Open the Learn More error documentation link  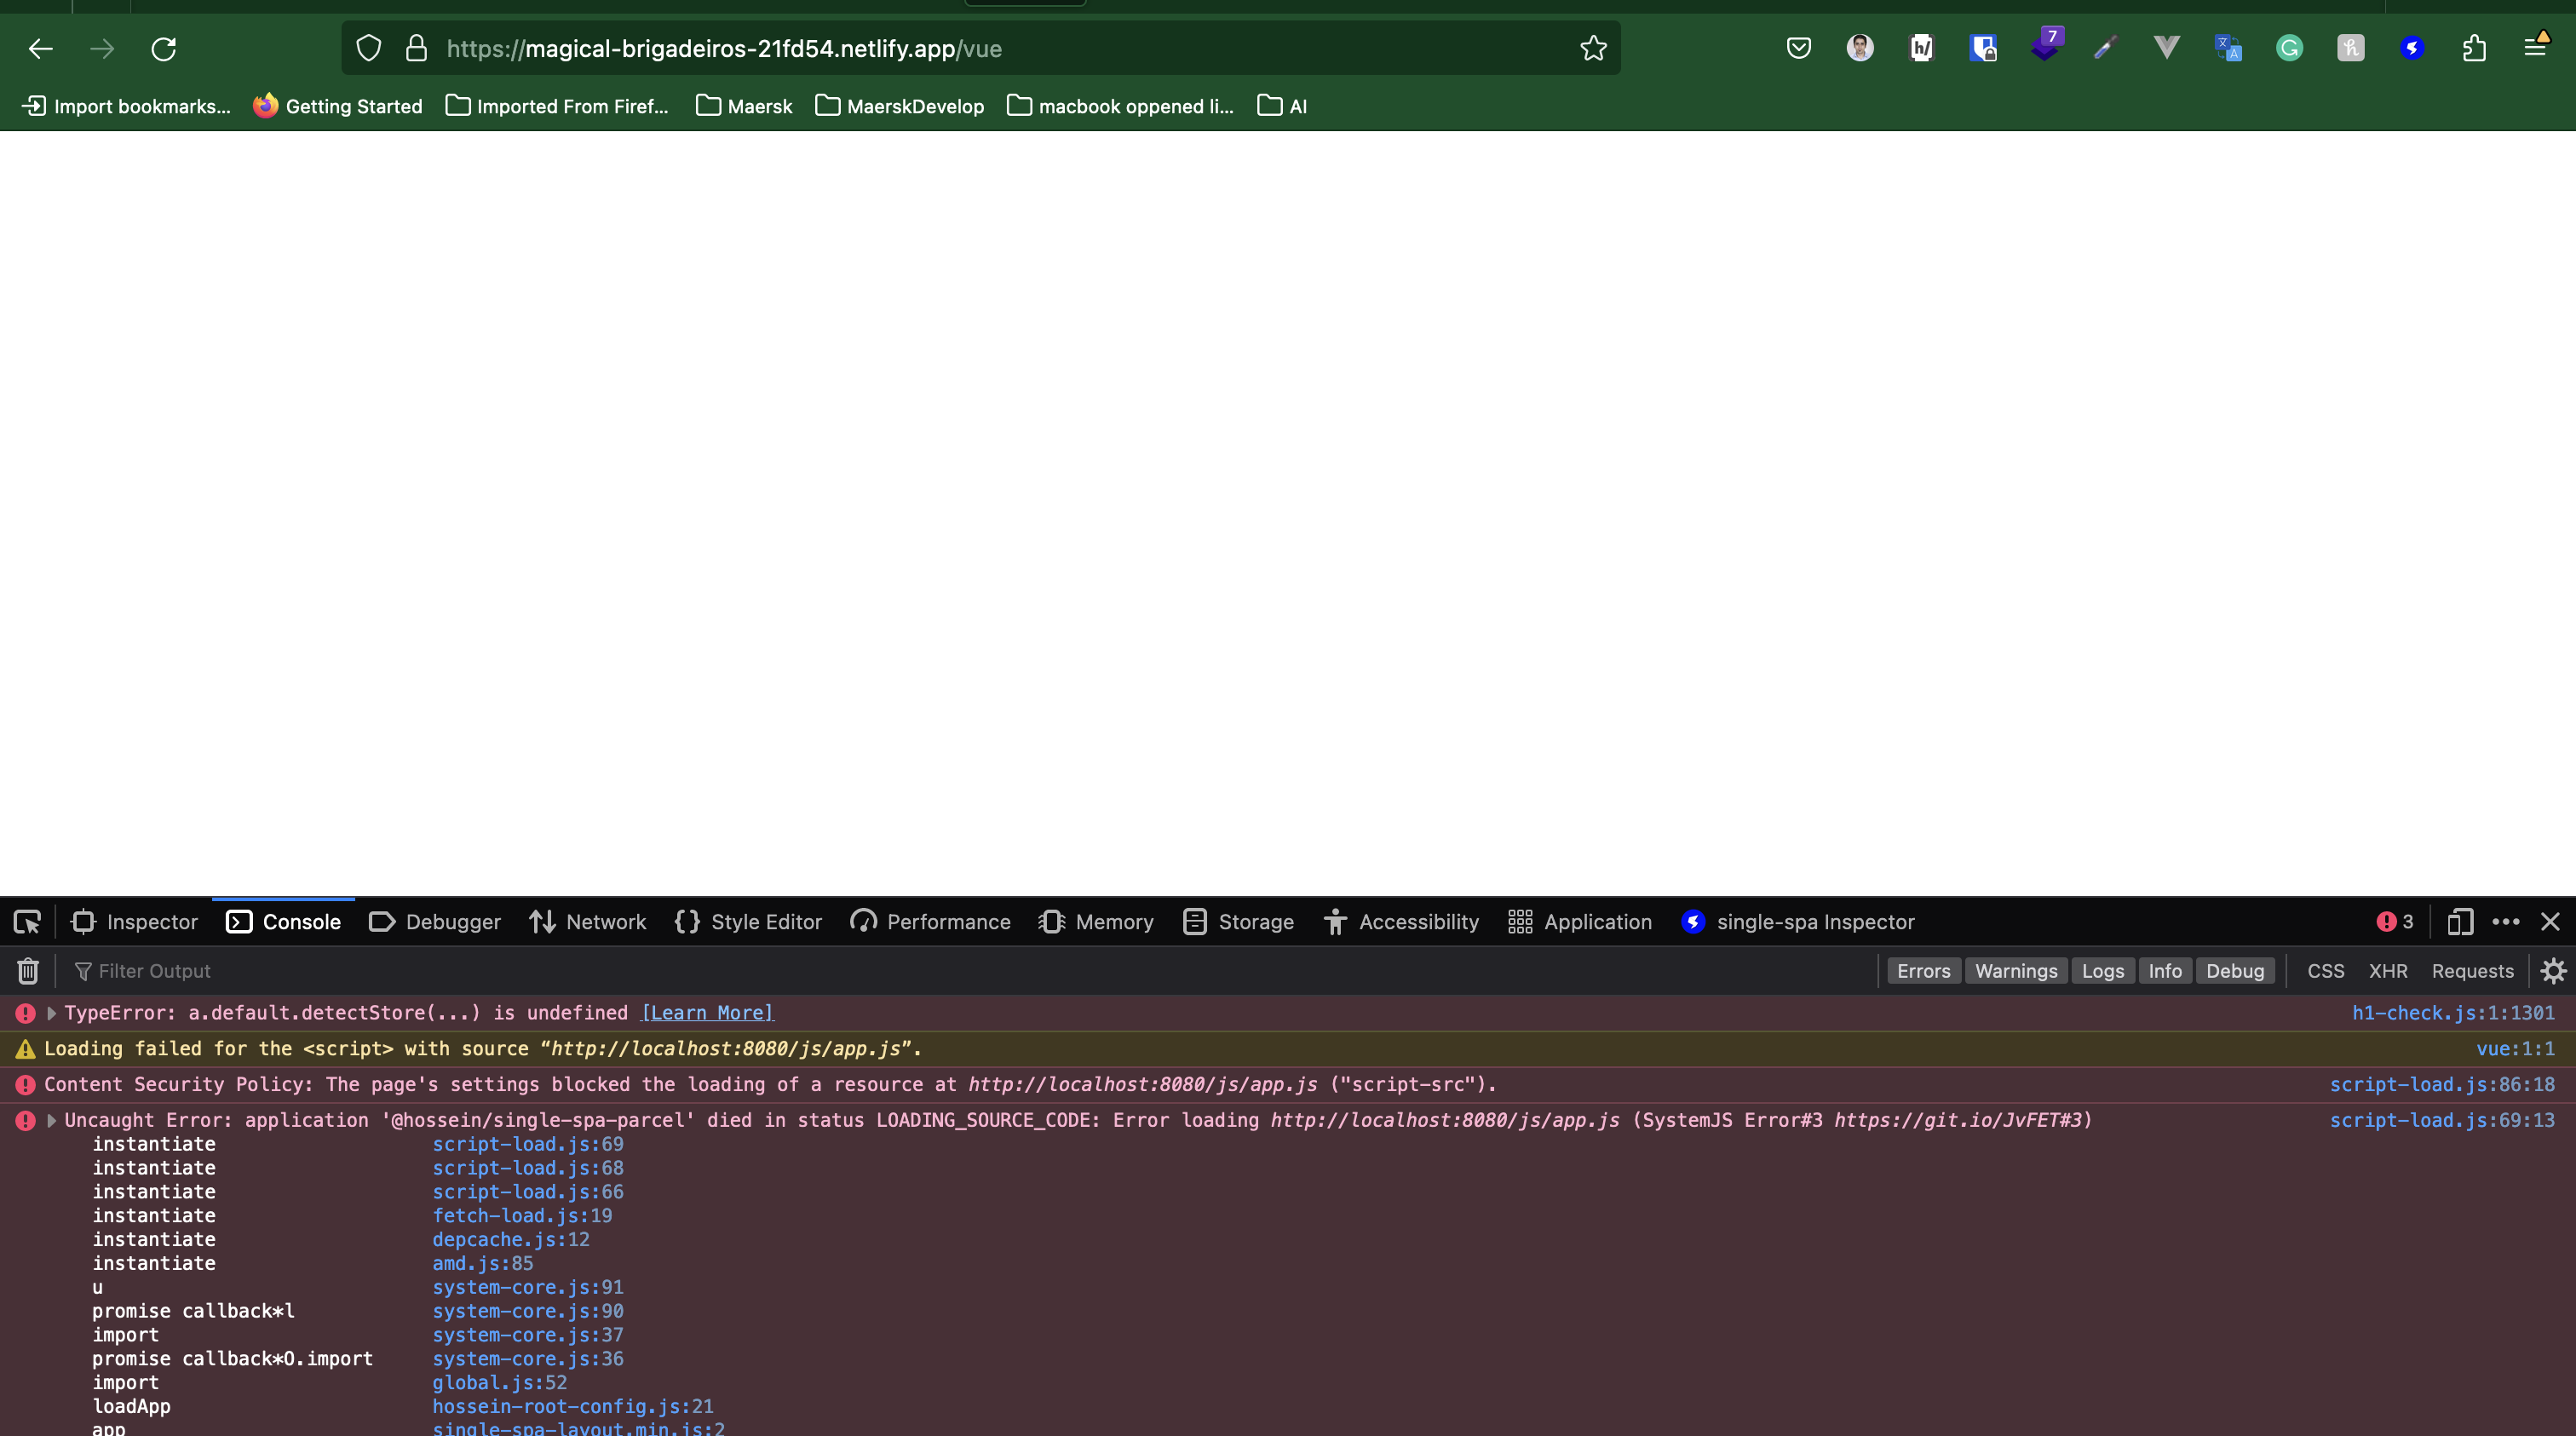pos(706,1012)
